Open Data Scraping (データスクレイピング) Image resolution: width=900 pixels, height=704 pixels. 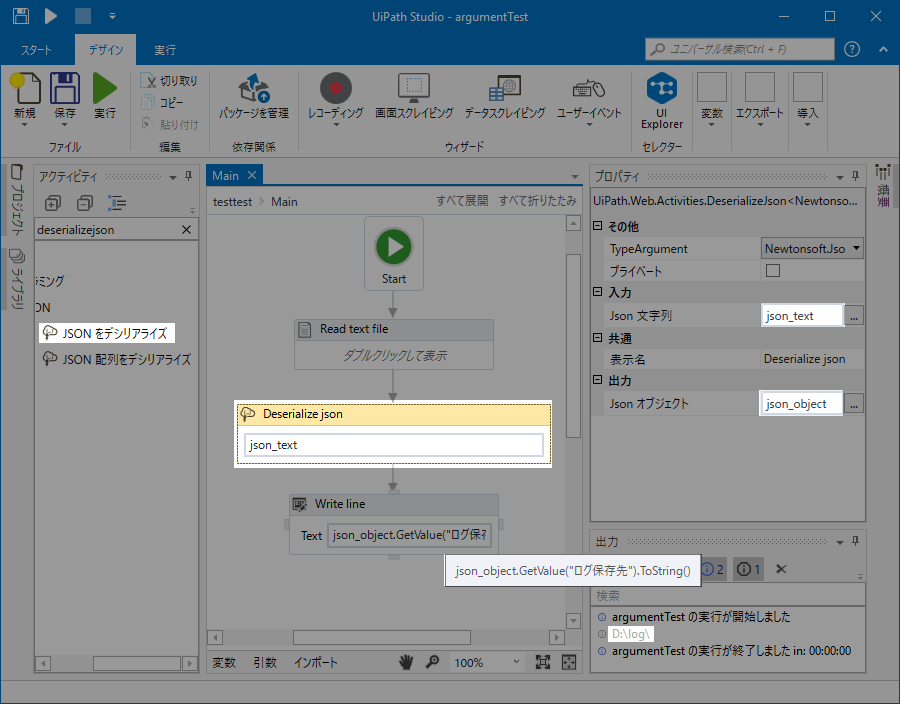click(x=505, y=96)
